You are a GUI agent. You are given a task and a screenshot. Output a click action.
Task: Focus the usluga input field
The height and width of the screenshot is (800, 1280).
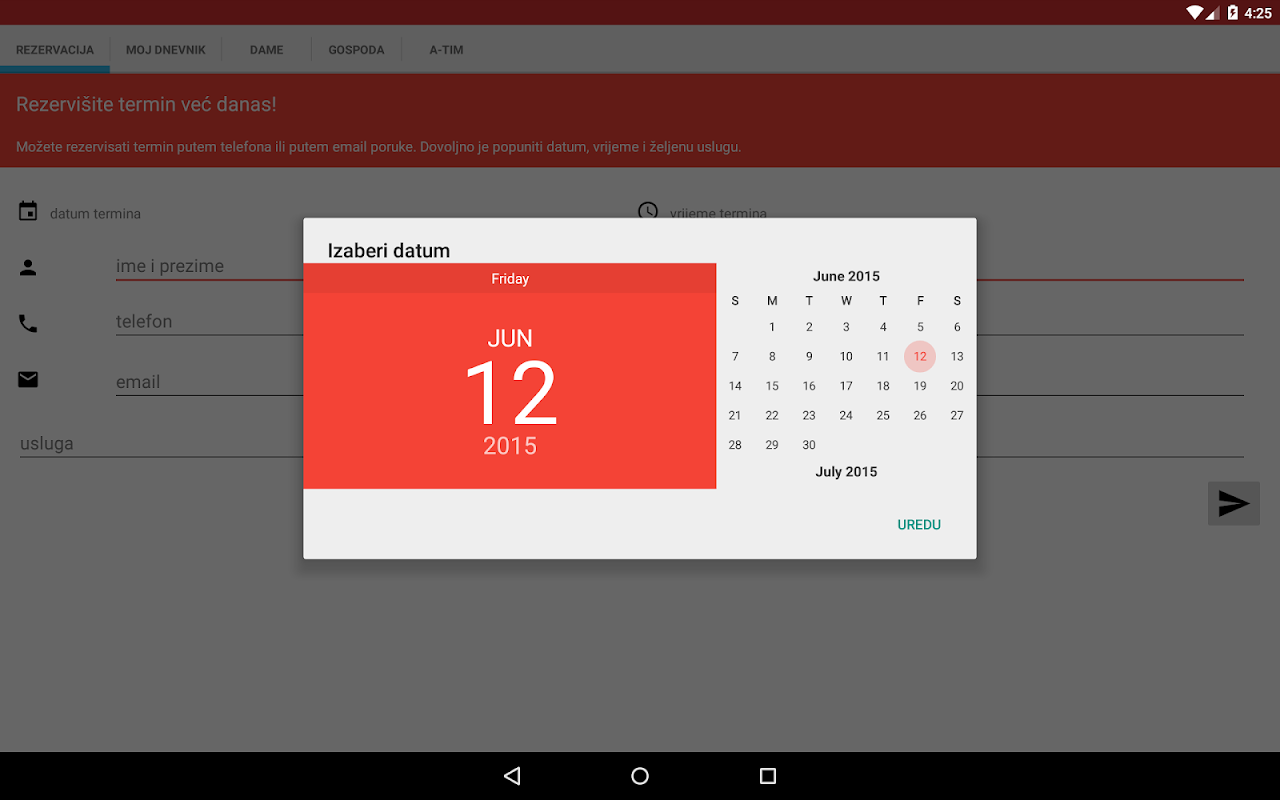pyautogui.click(x=632, y=443)
